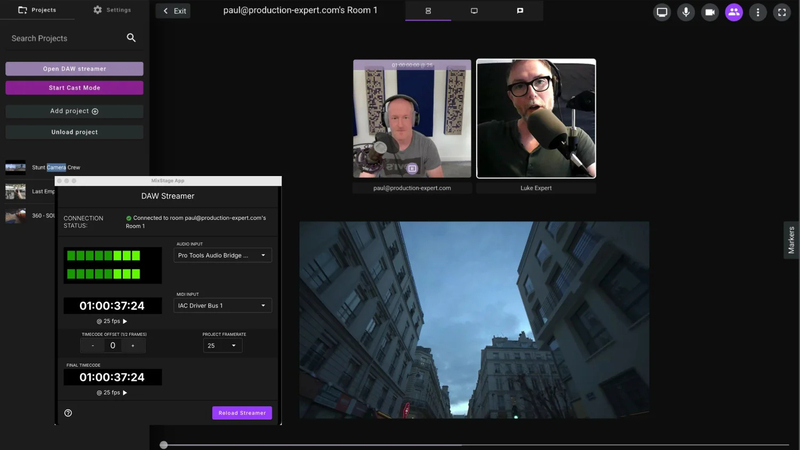Click the Luke Expert name label
This screenshot has height=450, width=800.
(536, 188)
